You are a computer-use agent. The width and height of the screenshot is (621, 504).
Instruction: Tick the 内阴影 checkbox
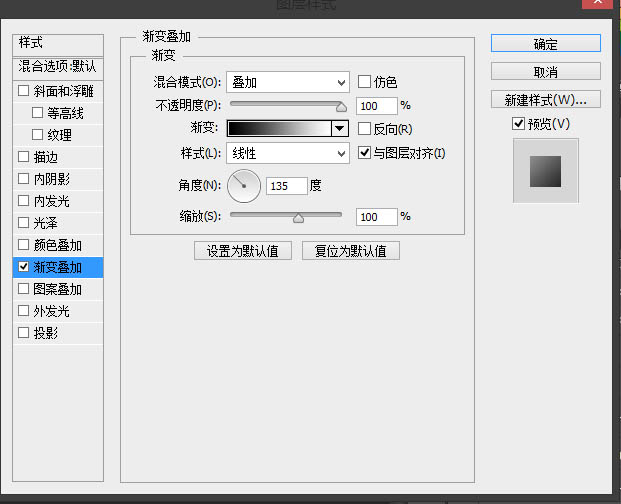click(24, 179)
